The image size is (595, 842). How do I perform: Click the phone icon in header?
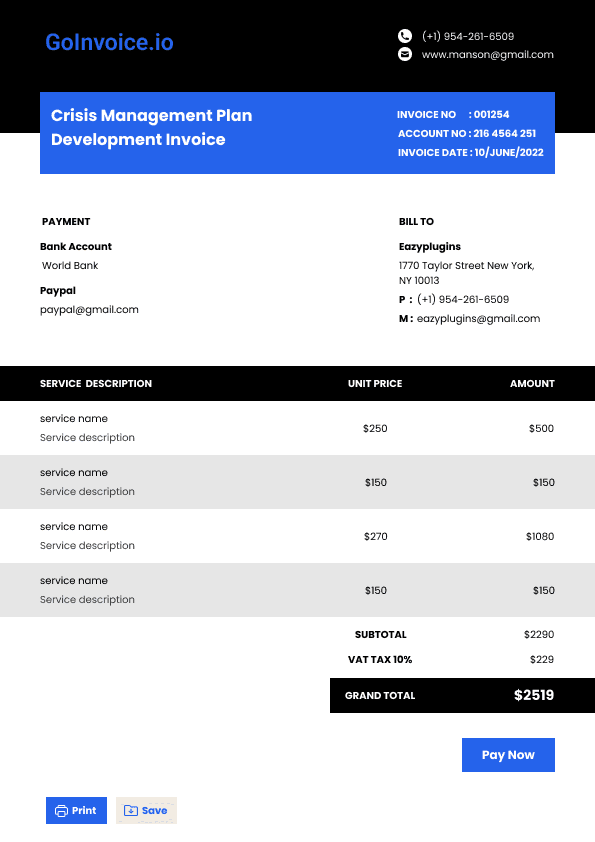tap(405, 36)
